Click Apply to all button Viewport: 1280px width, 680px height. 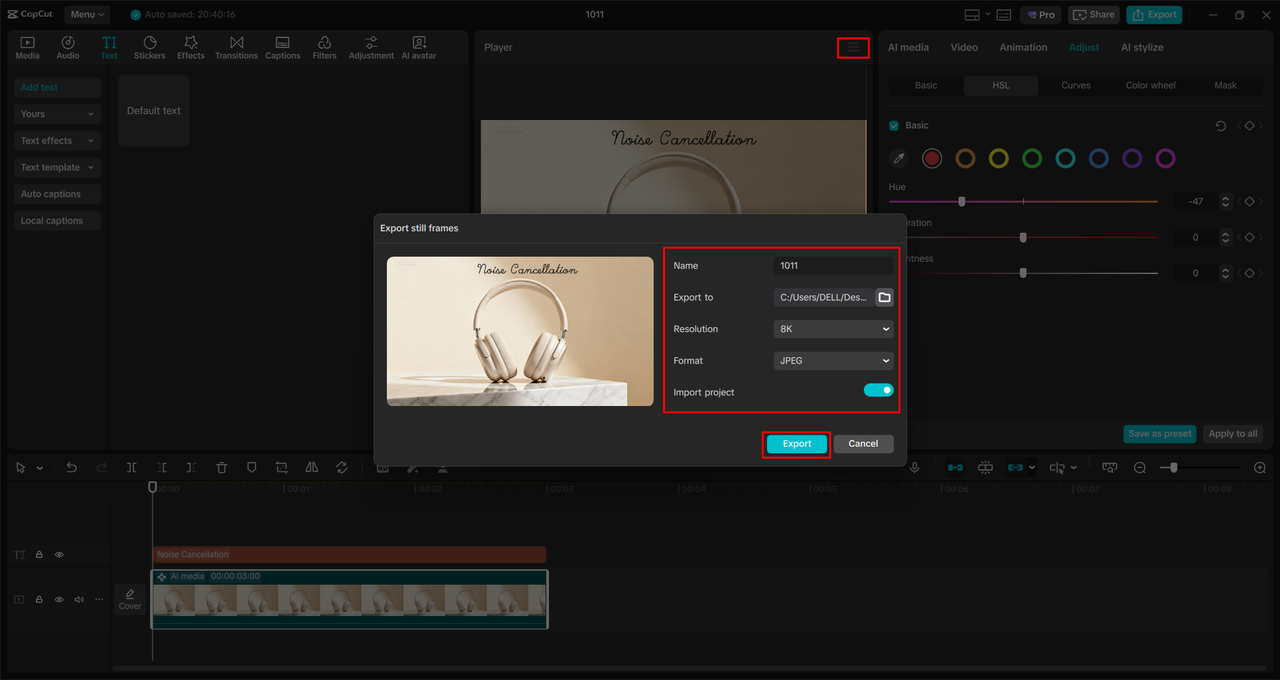tap(1233, 434)
